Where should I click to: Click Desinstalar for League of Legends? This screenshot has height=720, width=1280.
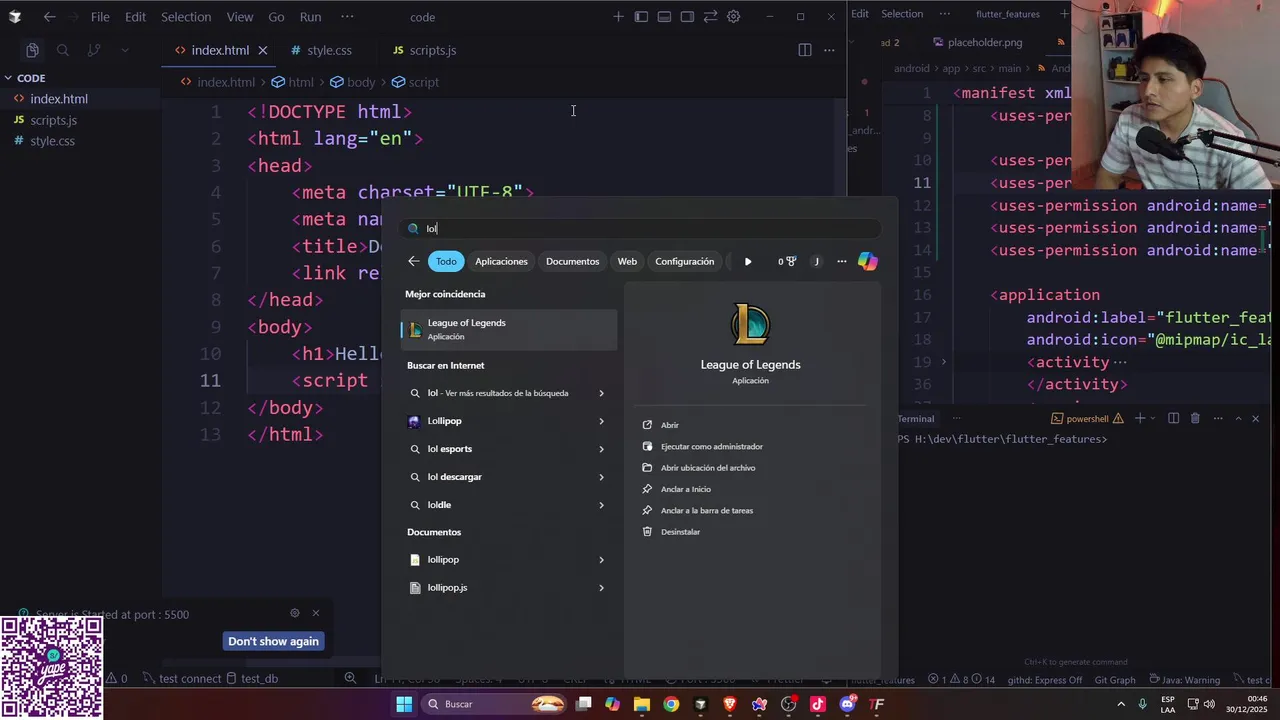[680, 532]
